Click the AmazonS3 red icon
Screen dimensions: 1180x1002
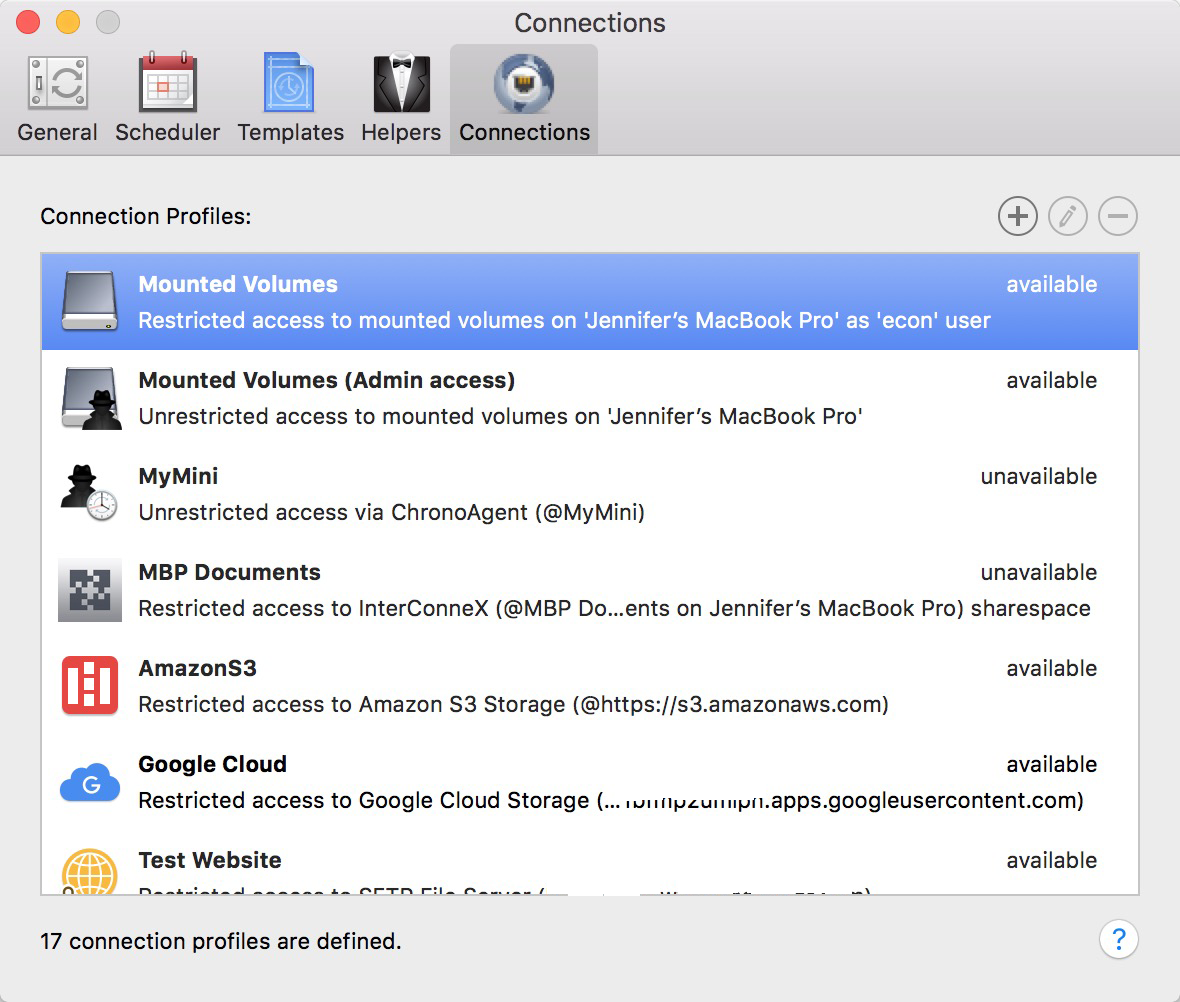90,685
